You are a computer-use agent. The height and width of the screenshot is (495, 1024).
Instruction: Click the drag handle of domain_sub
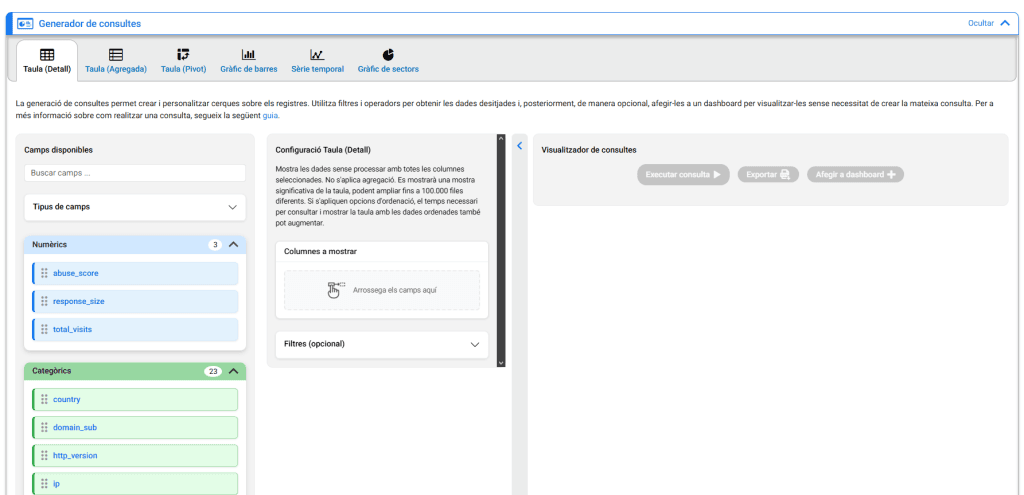pyautogui.click(x=44, y=427)
